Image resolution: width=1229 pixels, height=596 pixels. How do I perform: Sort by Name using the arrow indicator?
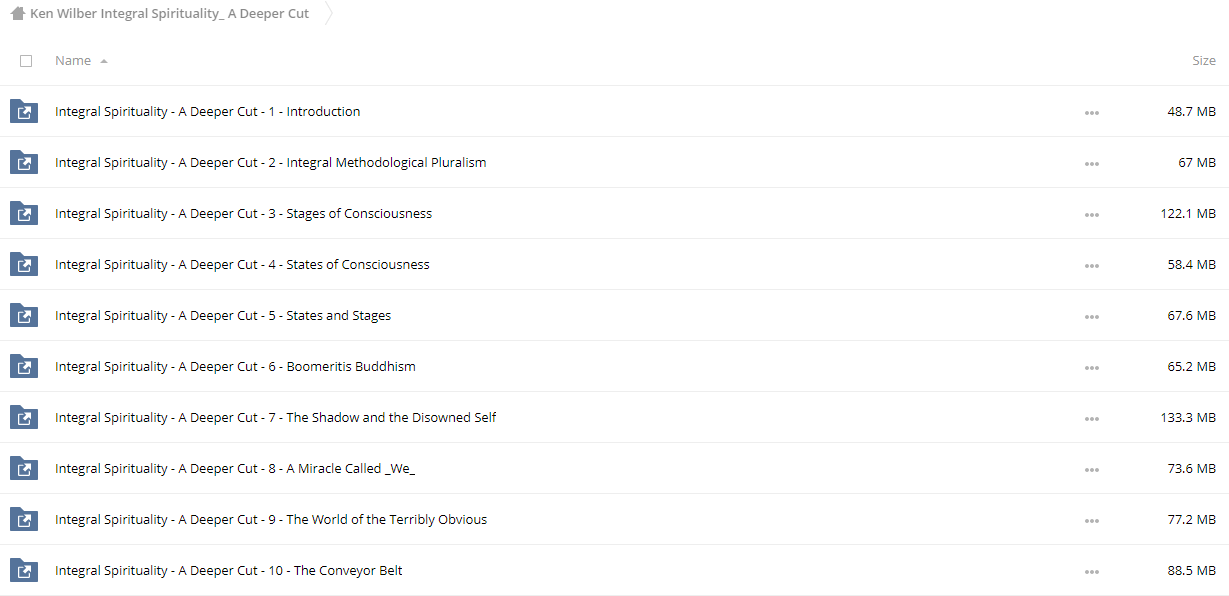point(104,61)
